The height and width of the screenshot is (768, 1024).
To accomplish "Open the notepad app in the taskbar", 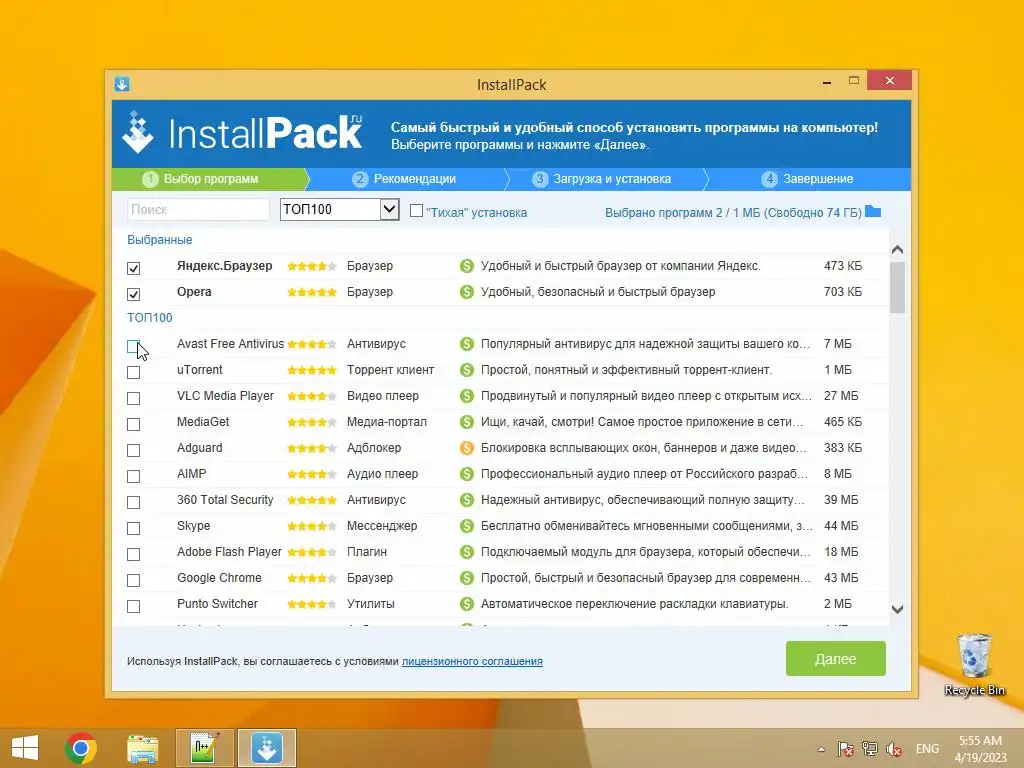I will pos(204,748).
